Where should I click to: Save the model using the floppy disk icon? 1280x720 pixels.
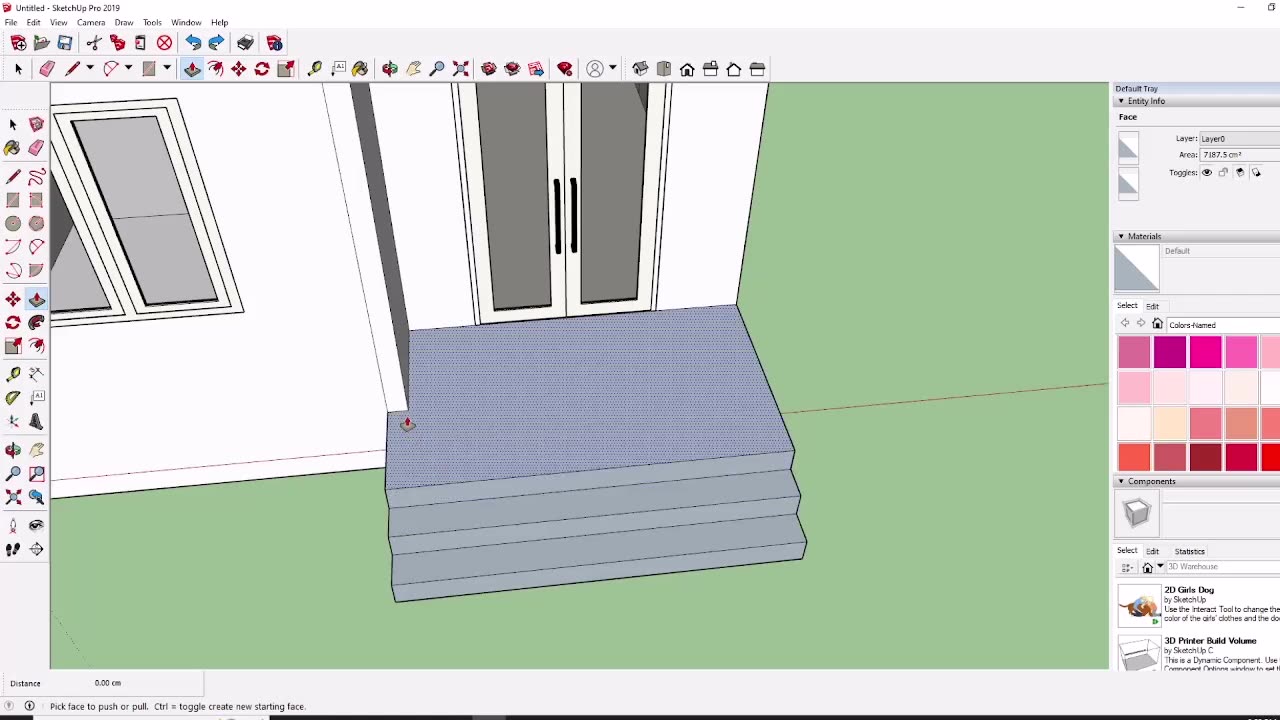coord(64,43)
